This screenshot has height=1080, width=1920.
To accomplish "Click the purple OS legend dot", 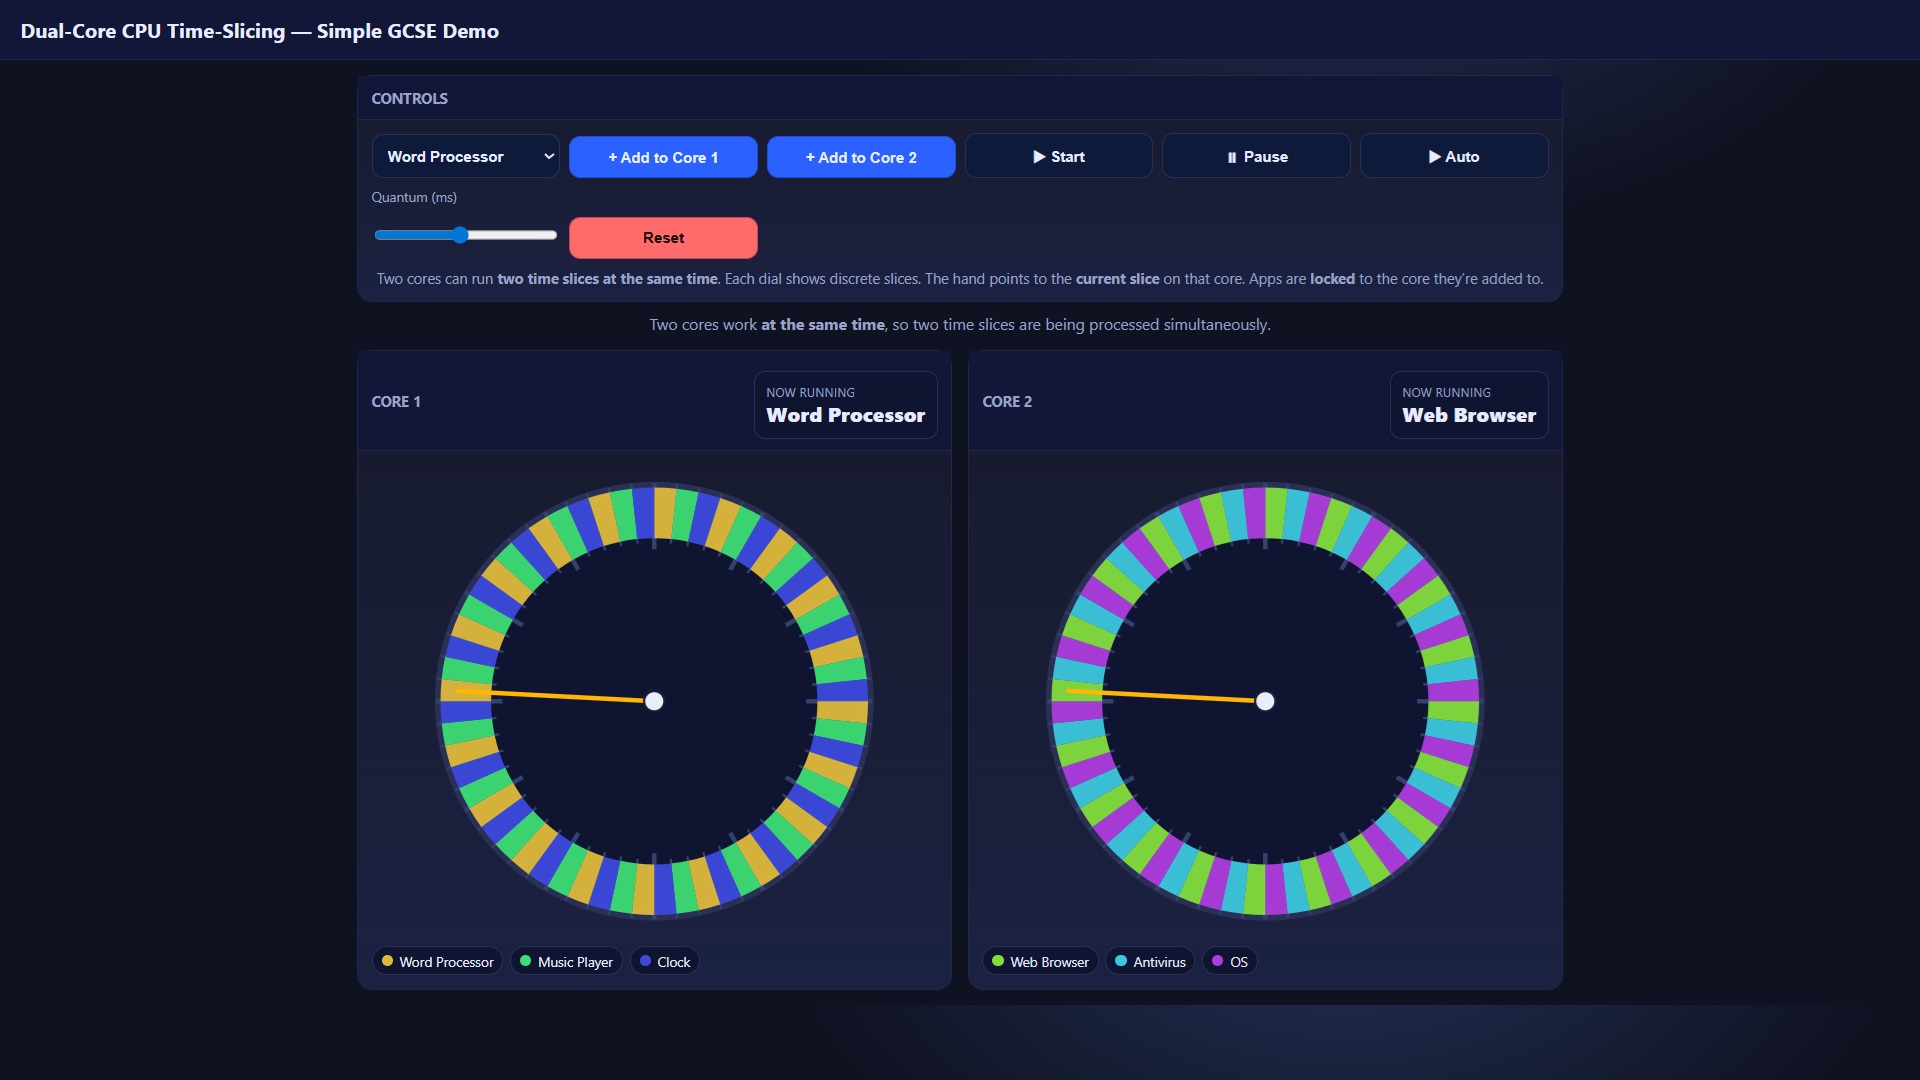I will click(1217, 961).
